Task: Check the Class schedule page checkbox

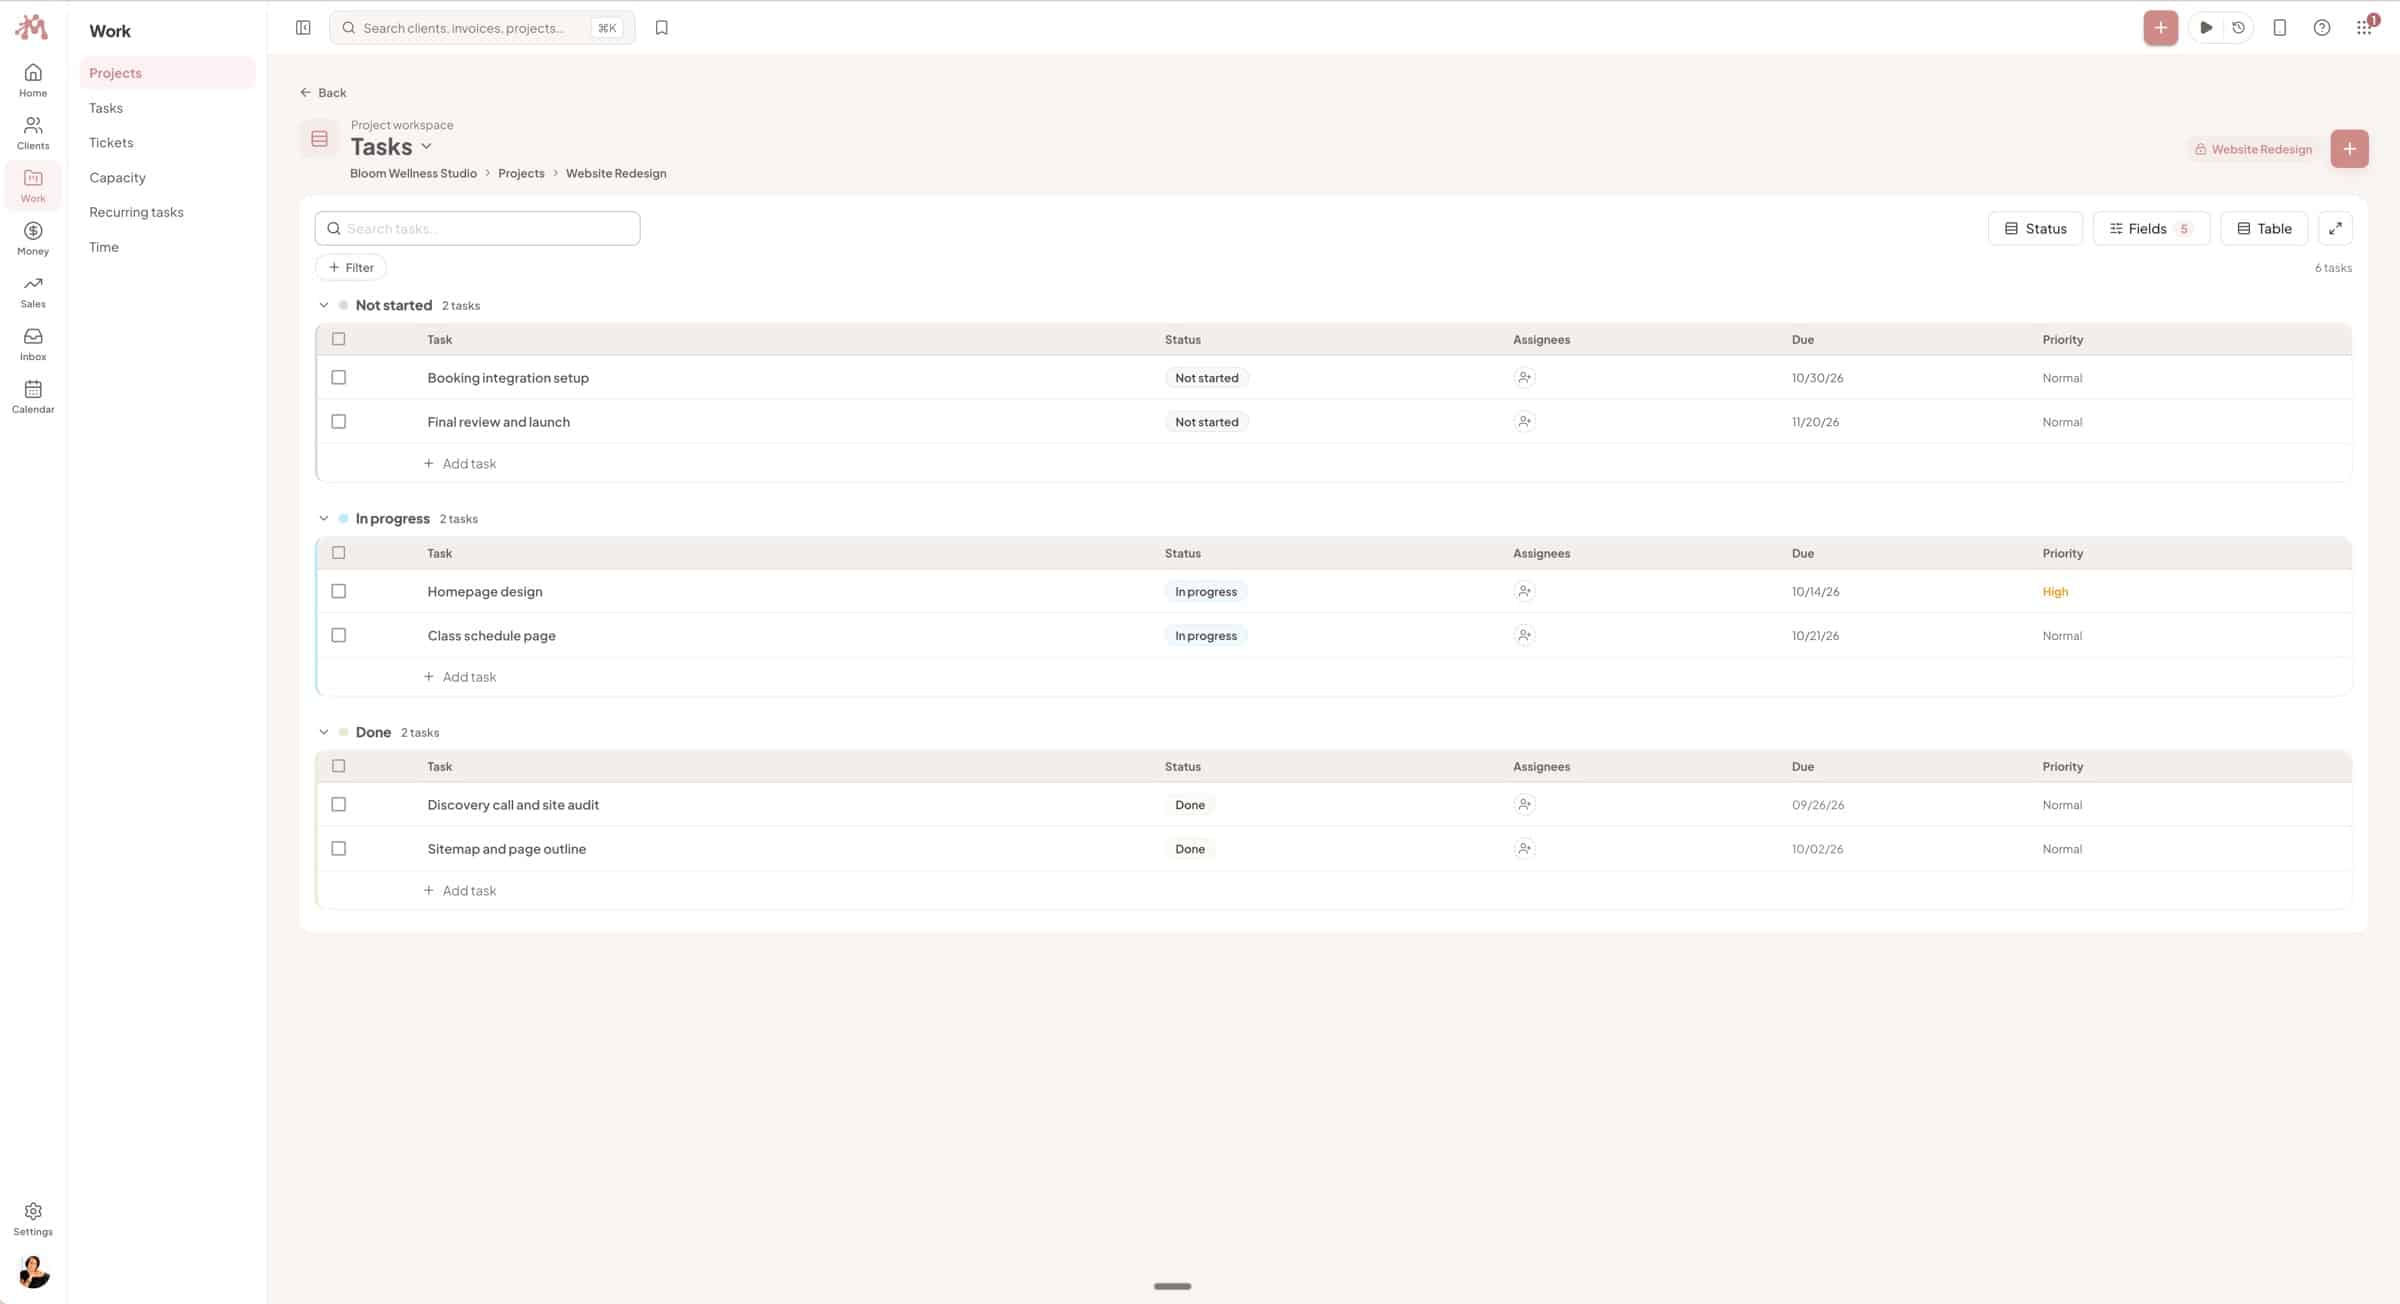Action: (339, 636)
